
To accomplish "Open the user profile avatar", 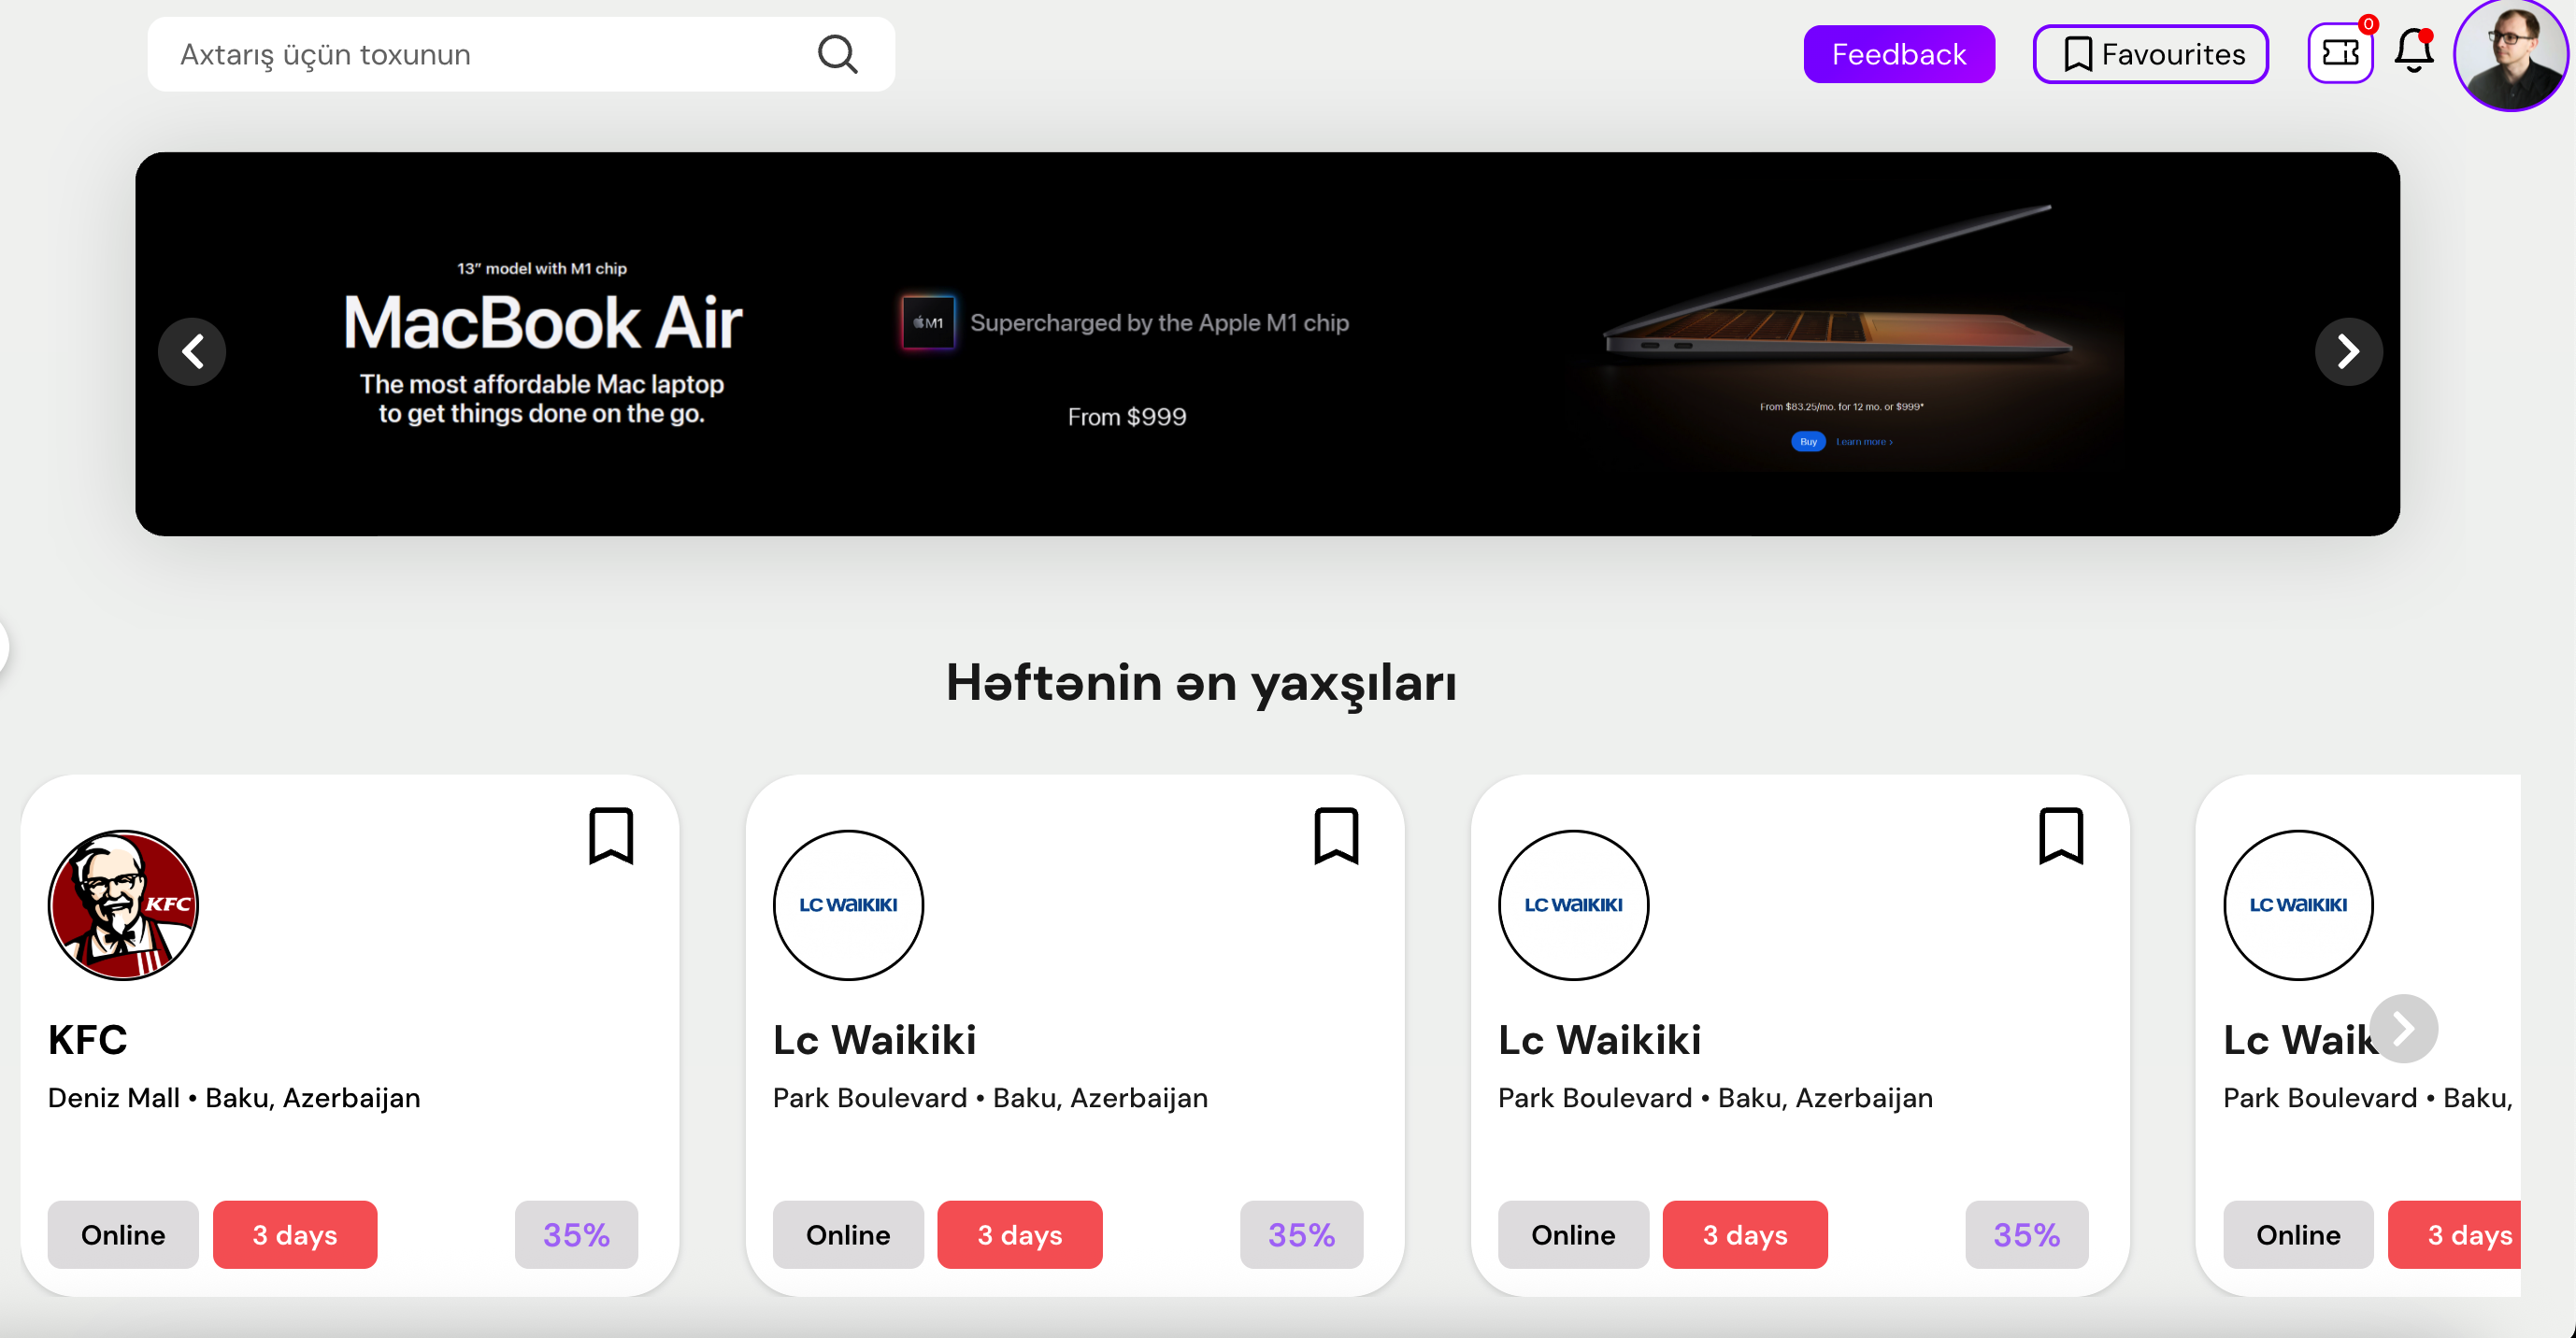I will click(x=2512, y=54).
